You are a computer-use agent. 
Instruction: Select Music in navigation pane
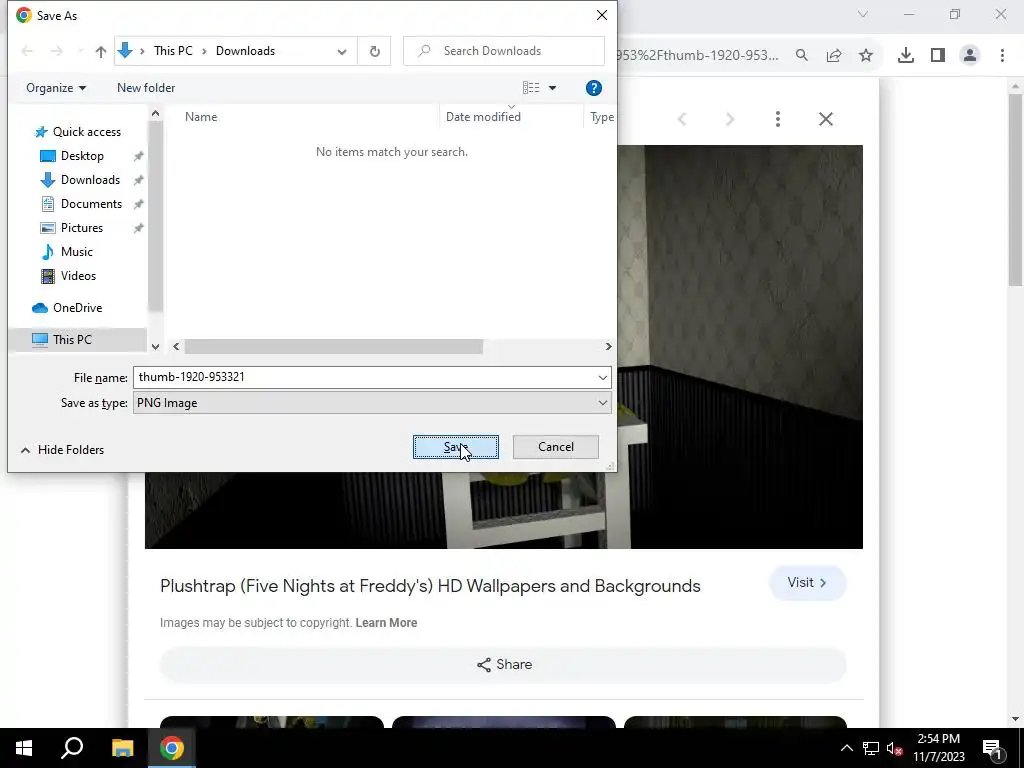point(76,252)
